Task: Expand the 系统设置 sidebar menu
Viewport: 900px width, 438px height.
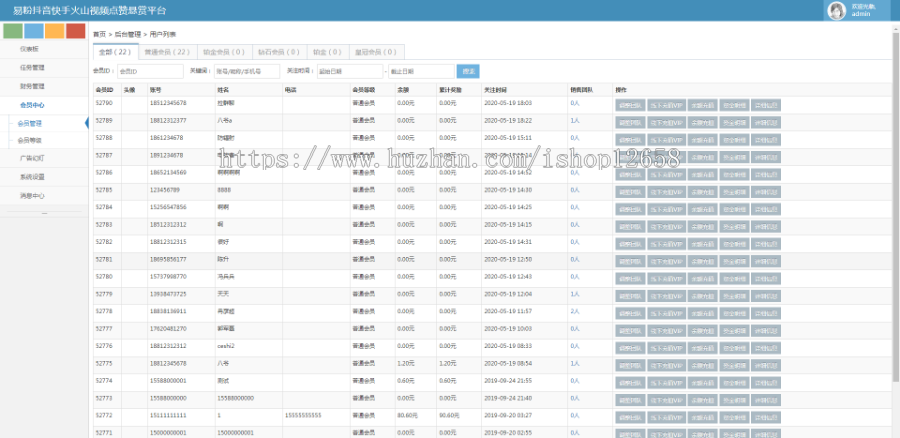Action: [x=31, y=176]
